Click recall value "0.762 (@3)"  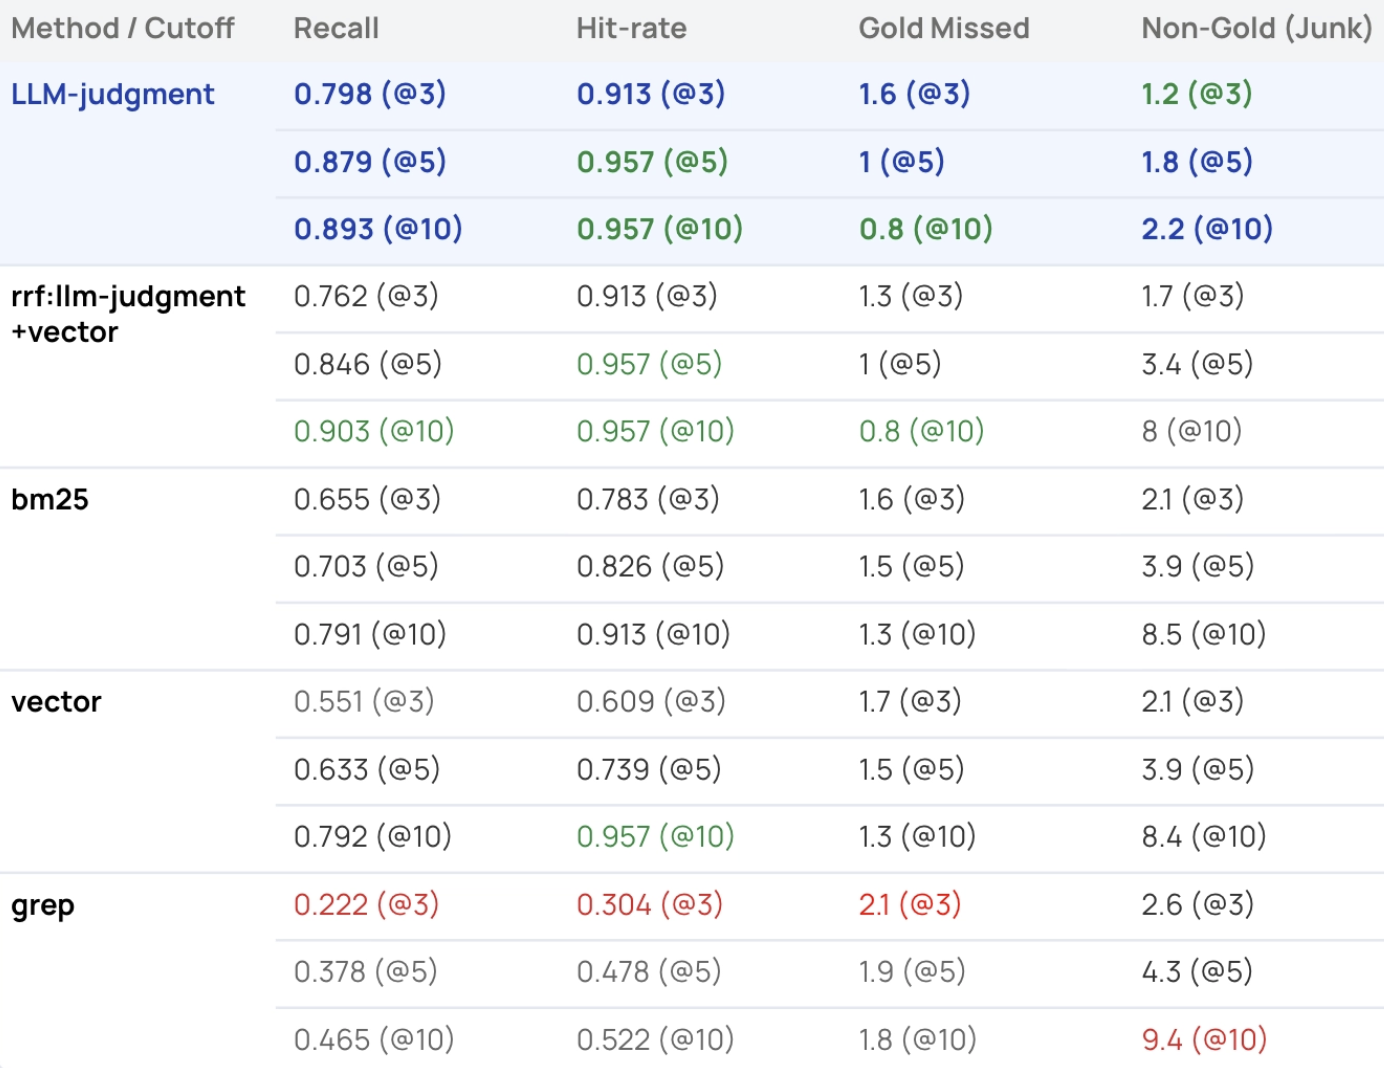(x=366, y=296)
